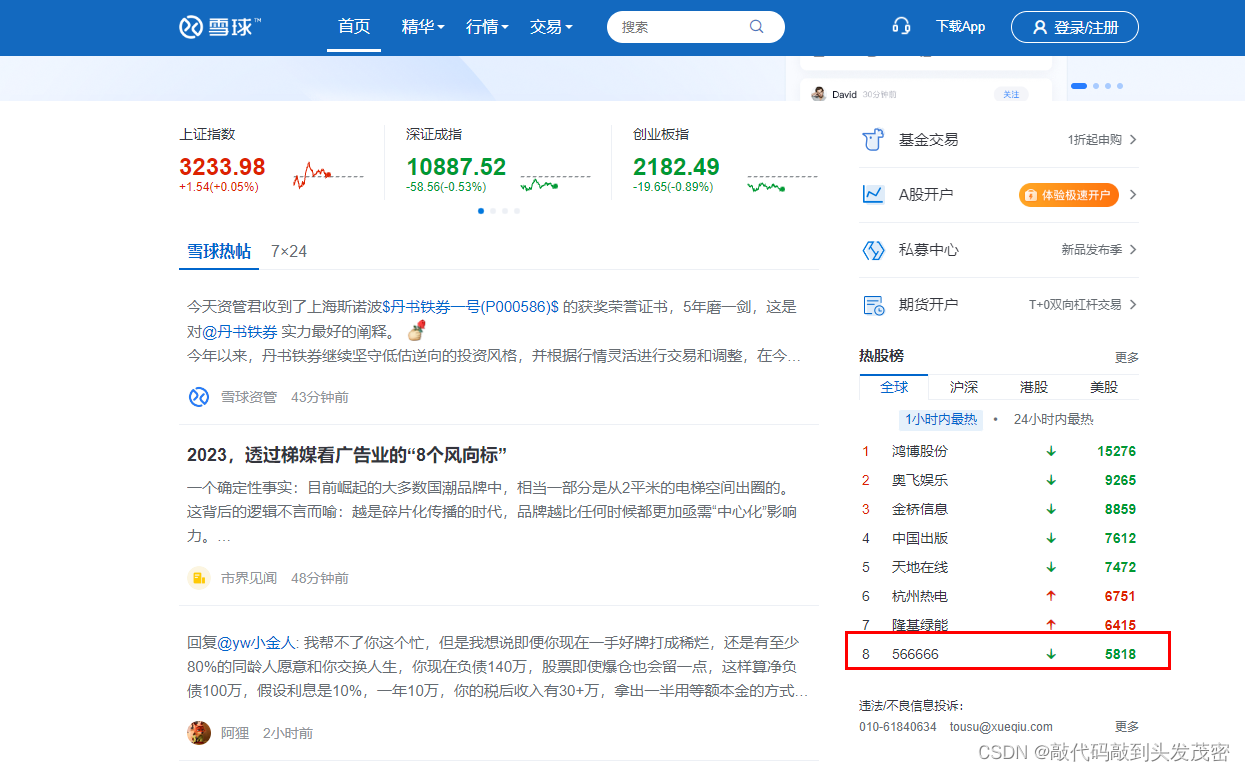This screenshot has height=771, width=1245.
Task: Click the 私募中心 icon
Action: point(873,250)
